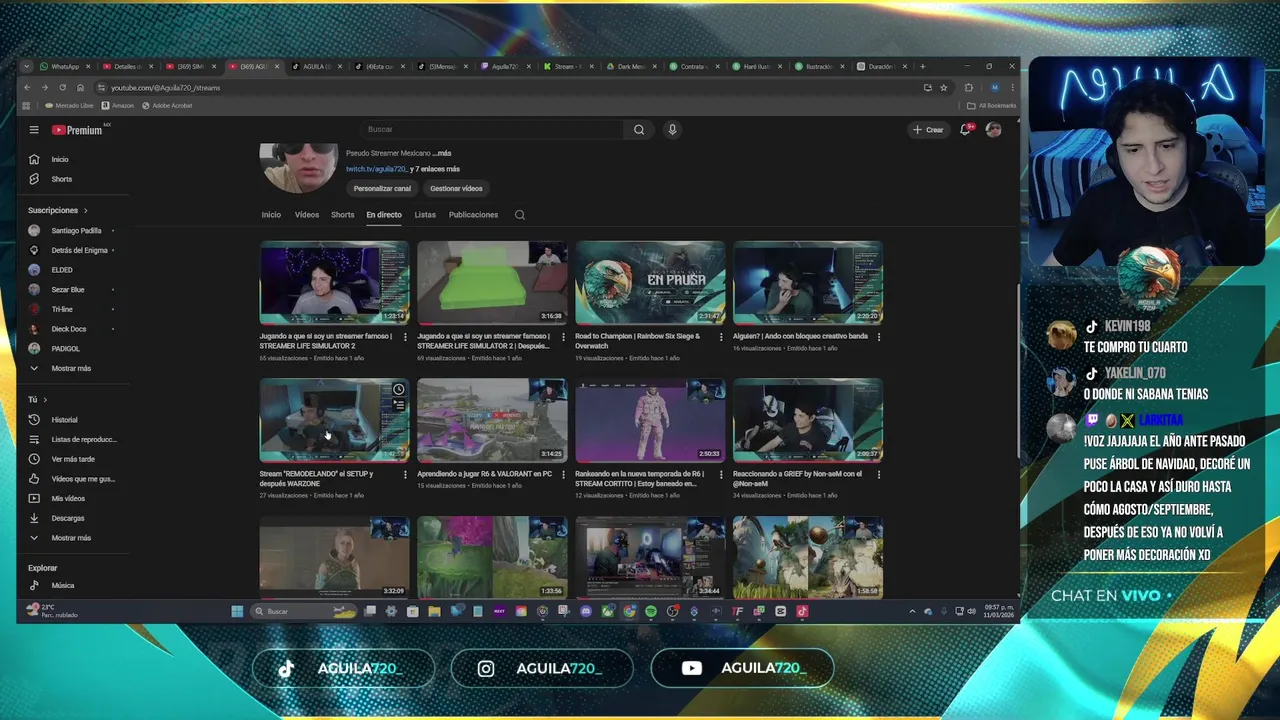1280x720 pixels.
Task: Switch to the Listas channel tab
Action: 425,215
